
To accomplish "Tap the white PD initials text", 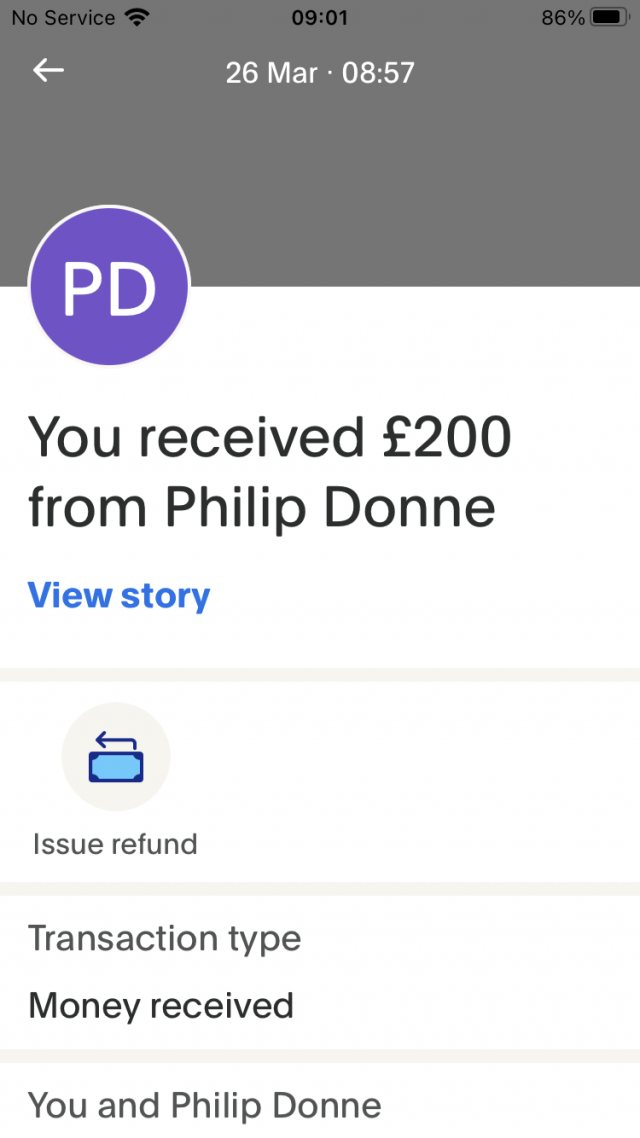I will (x=109, y=289).
